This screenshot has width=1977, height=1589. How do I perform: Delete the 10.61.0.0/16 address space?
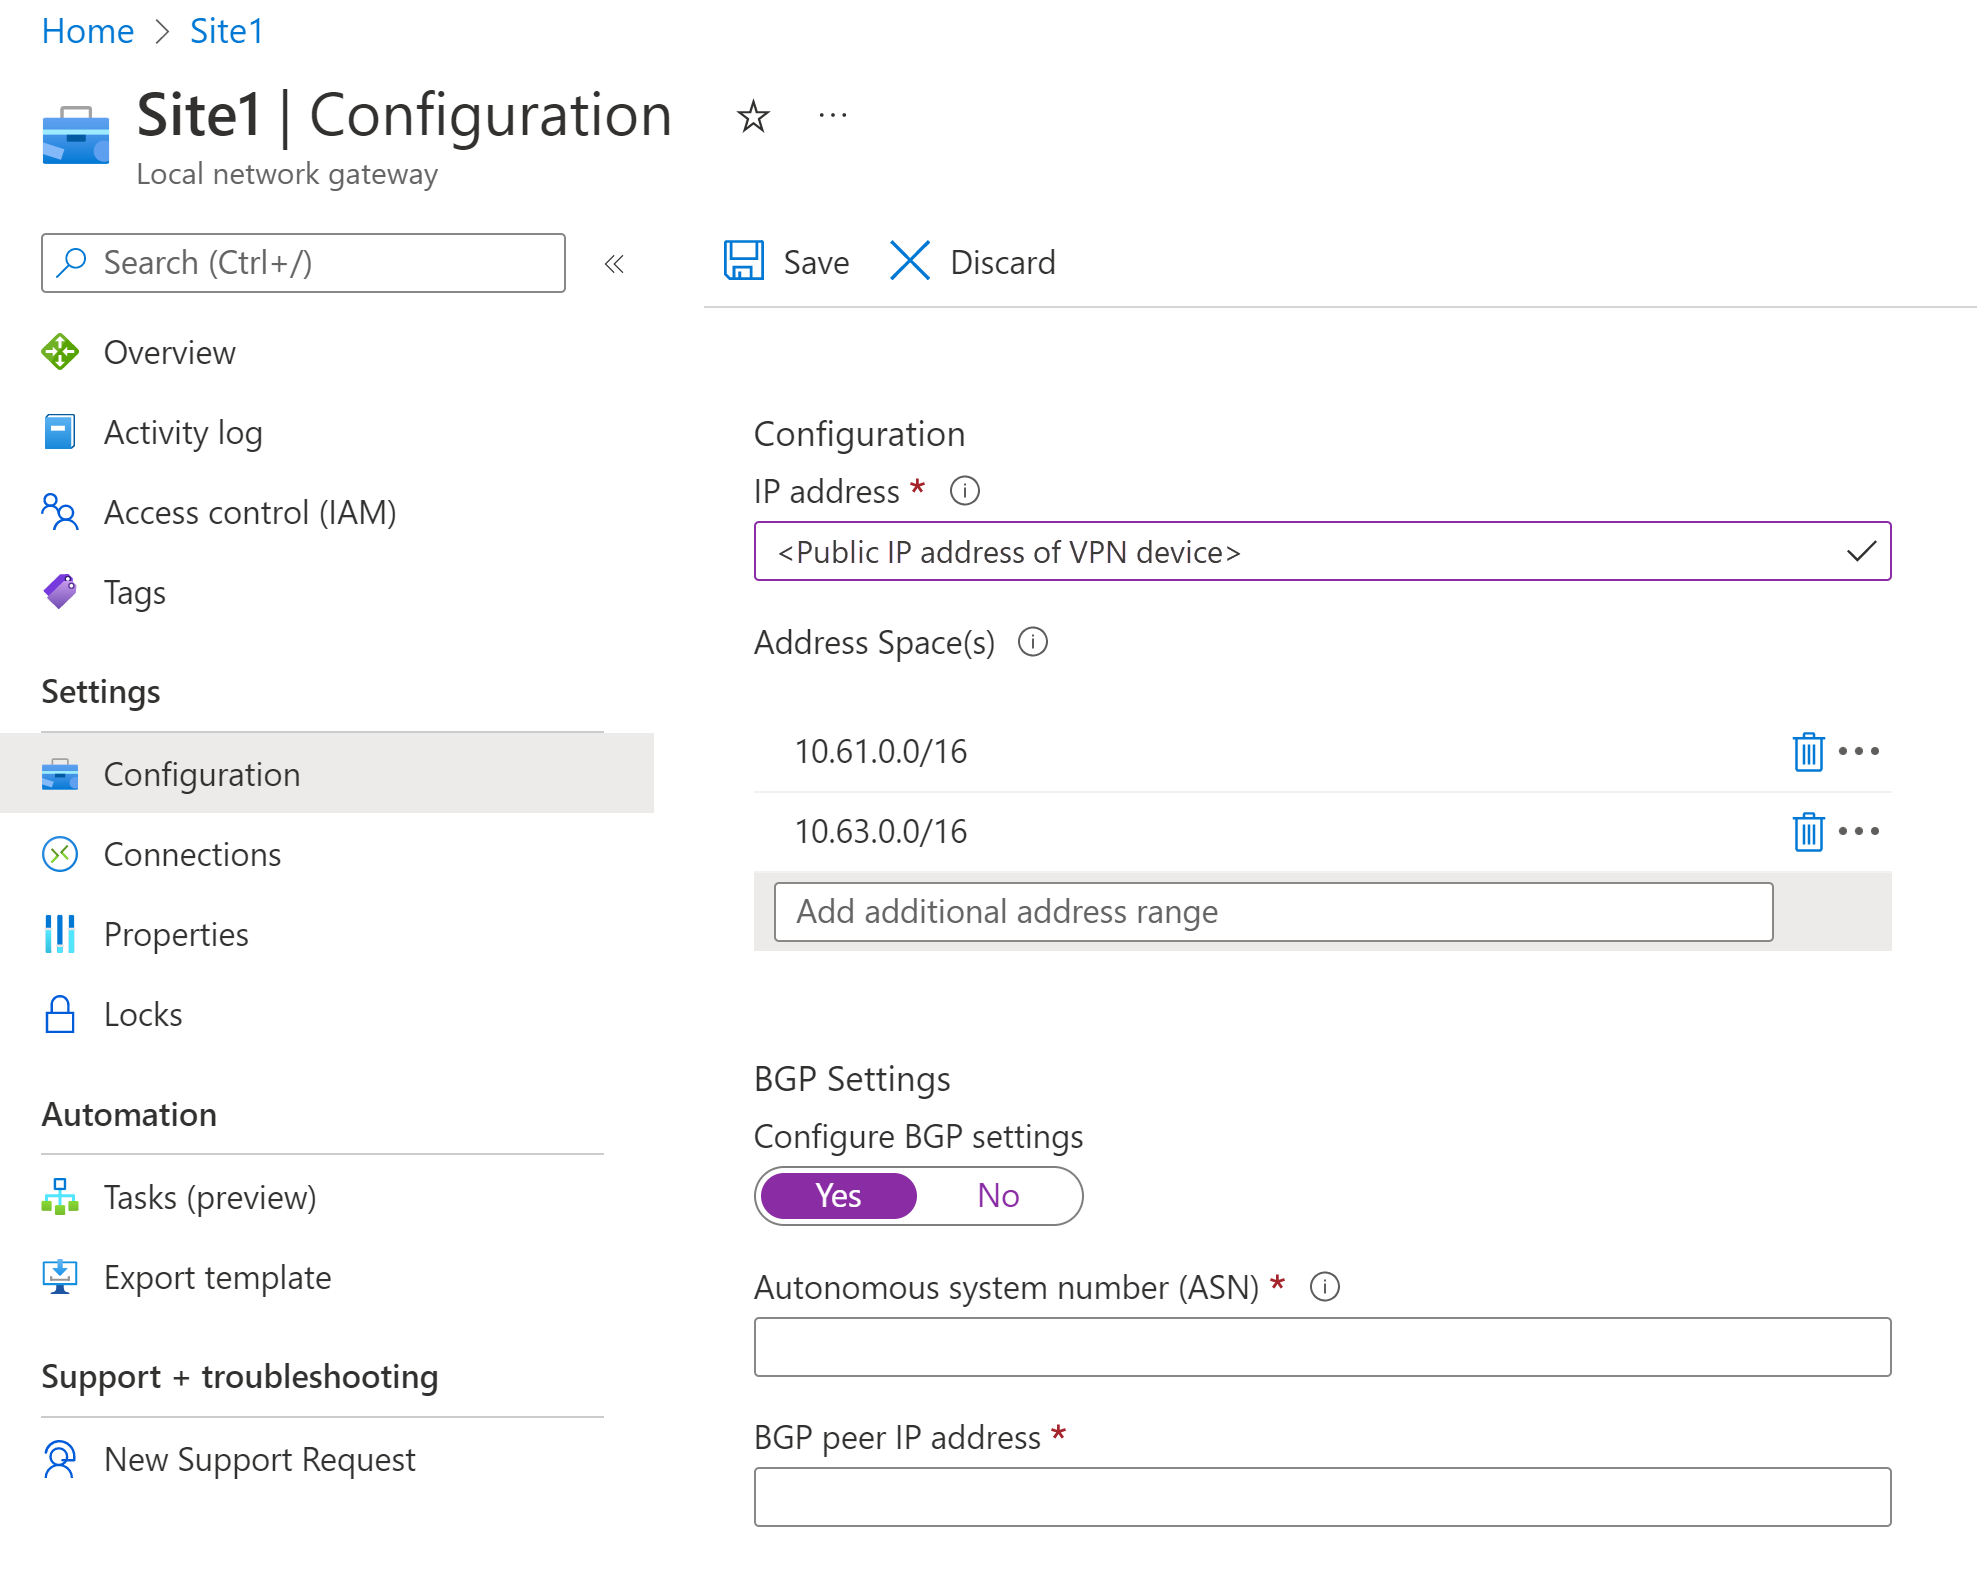coord(1807,752)
